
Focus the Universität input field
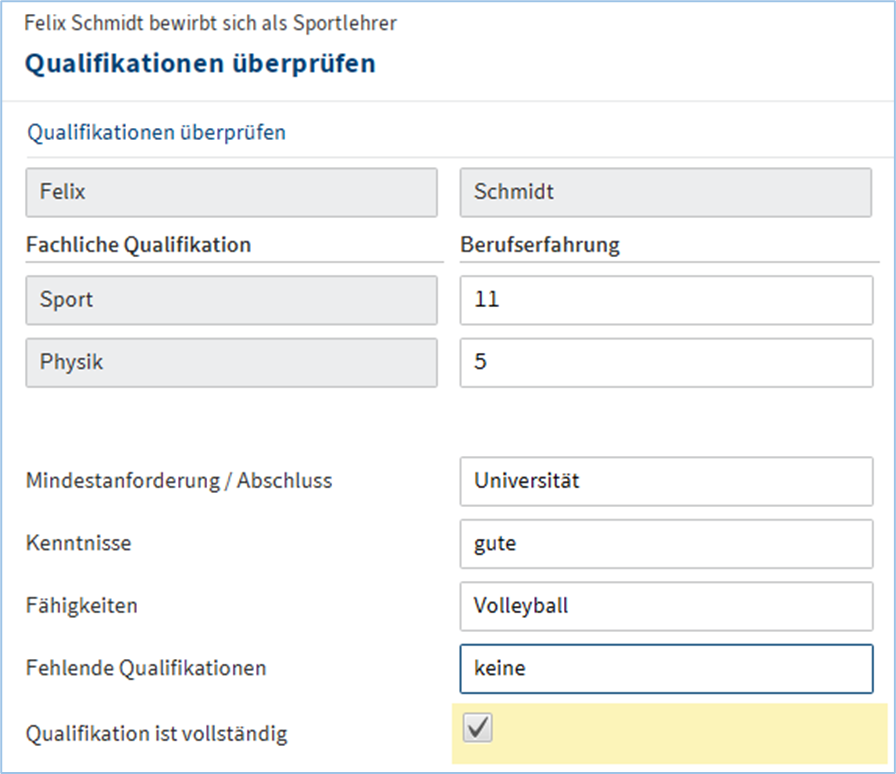click(x=665, y=481)
